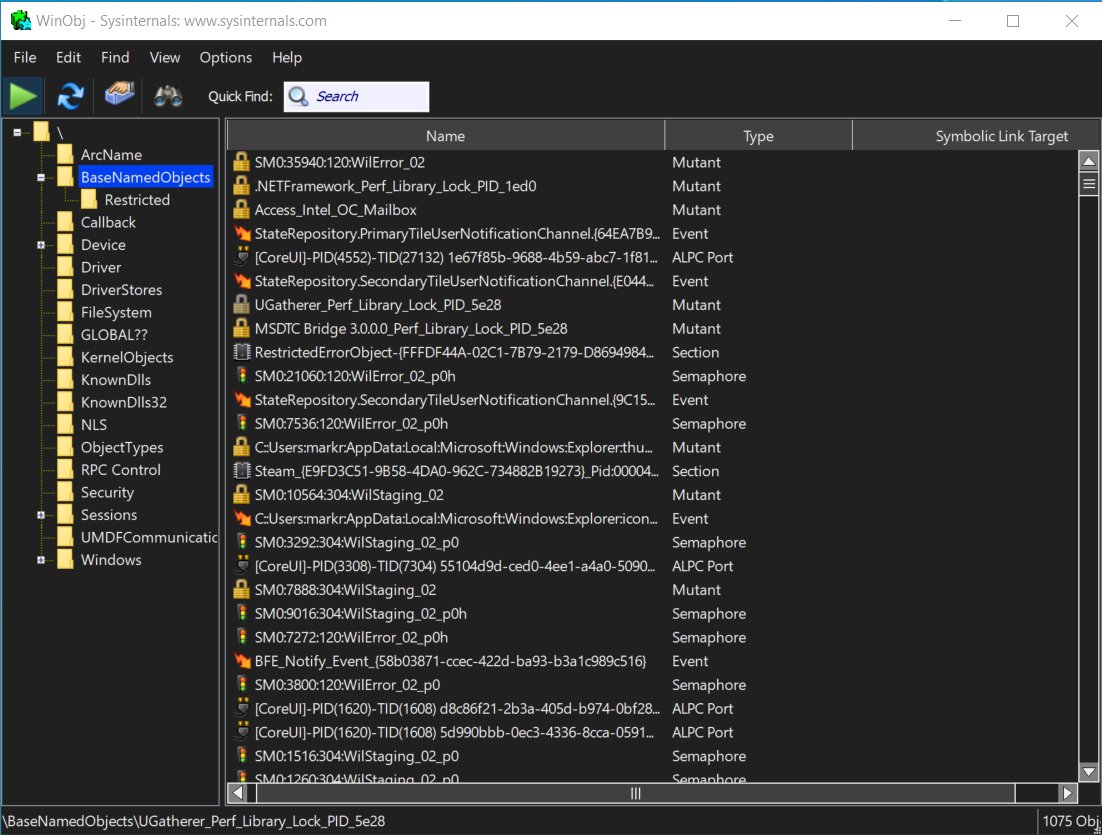Click the lock icon of MSDTC Bridge 3.0.0.0 entry
Image resolution: width=1102 pixels, height=835 pixels.
(241, 328)
